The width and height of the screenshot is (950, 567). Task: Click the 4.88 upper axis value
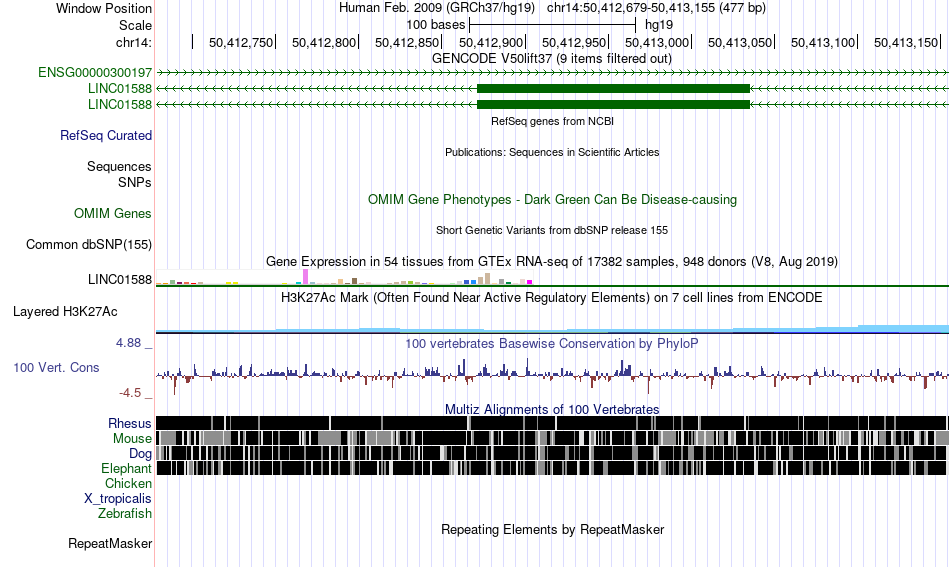pos(128,343)
